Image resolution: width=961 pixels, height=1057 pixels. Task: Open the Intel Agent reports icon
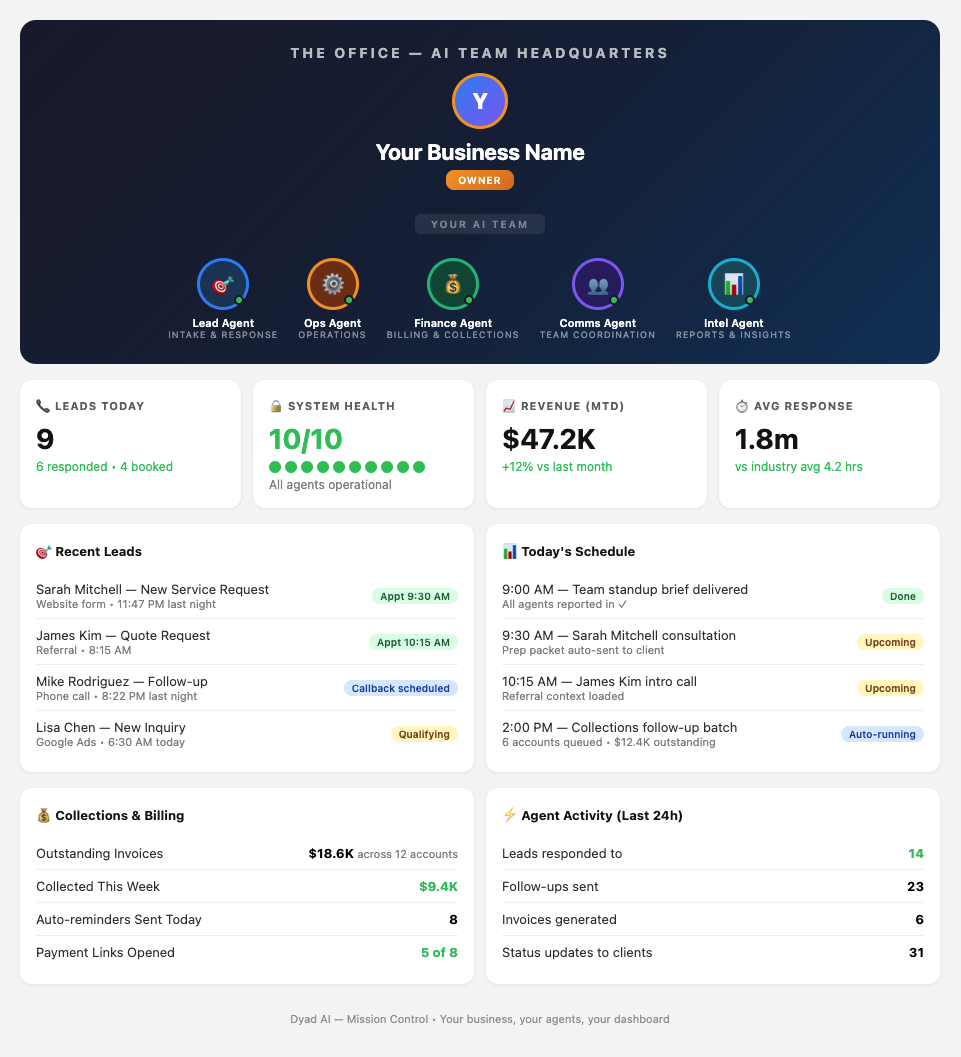point(733,283)
